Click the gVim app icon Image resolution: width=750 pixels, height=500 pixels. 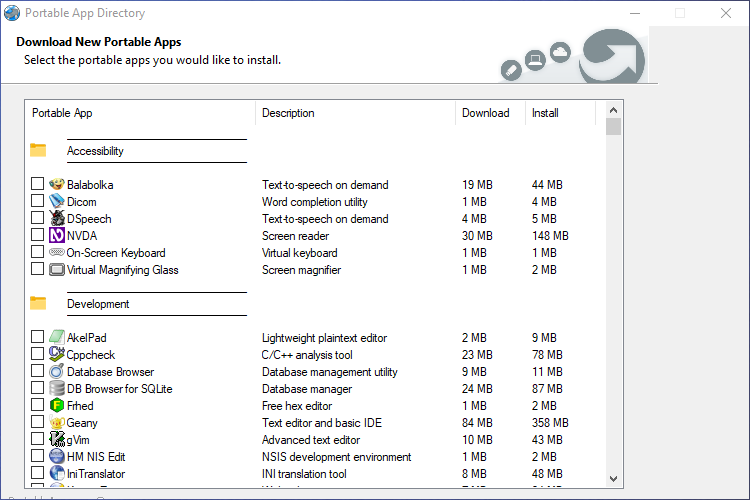click(x=57, y=440)
